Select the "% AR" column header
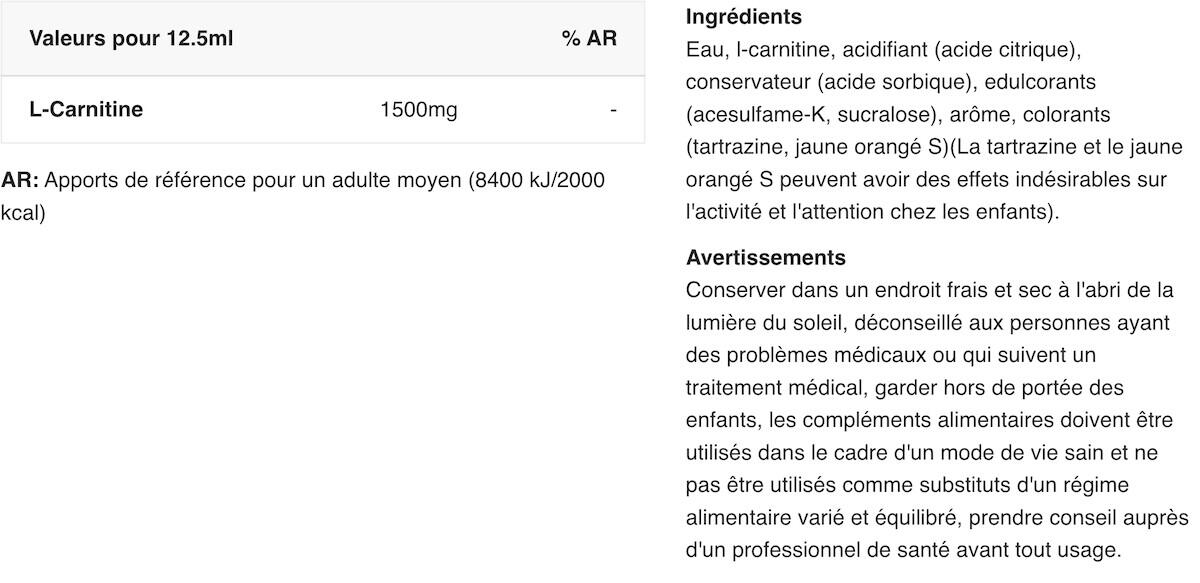The width and height of the screenshot is (1200, 583). (x=589, y=39)
